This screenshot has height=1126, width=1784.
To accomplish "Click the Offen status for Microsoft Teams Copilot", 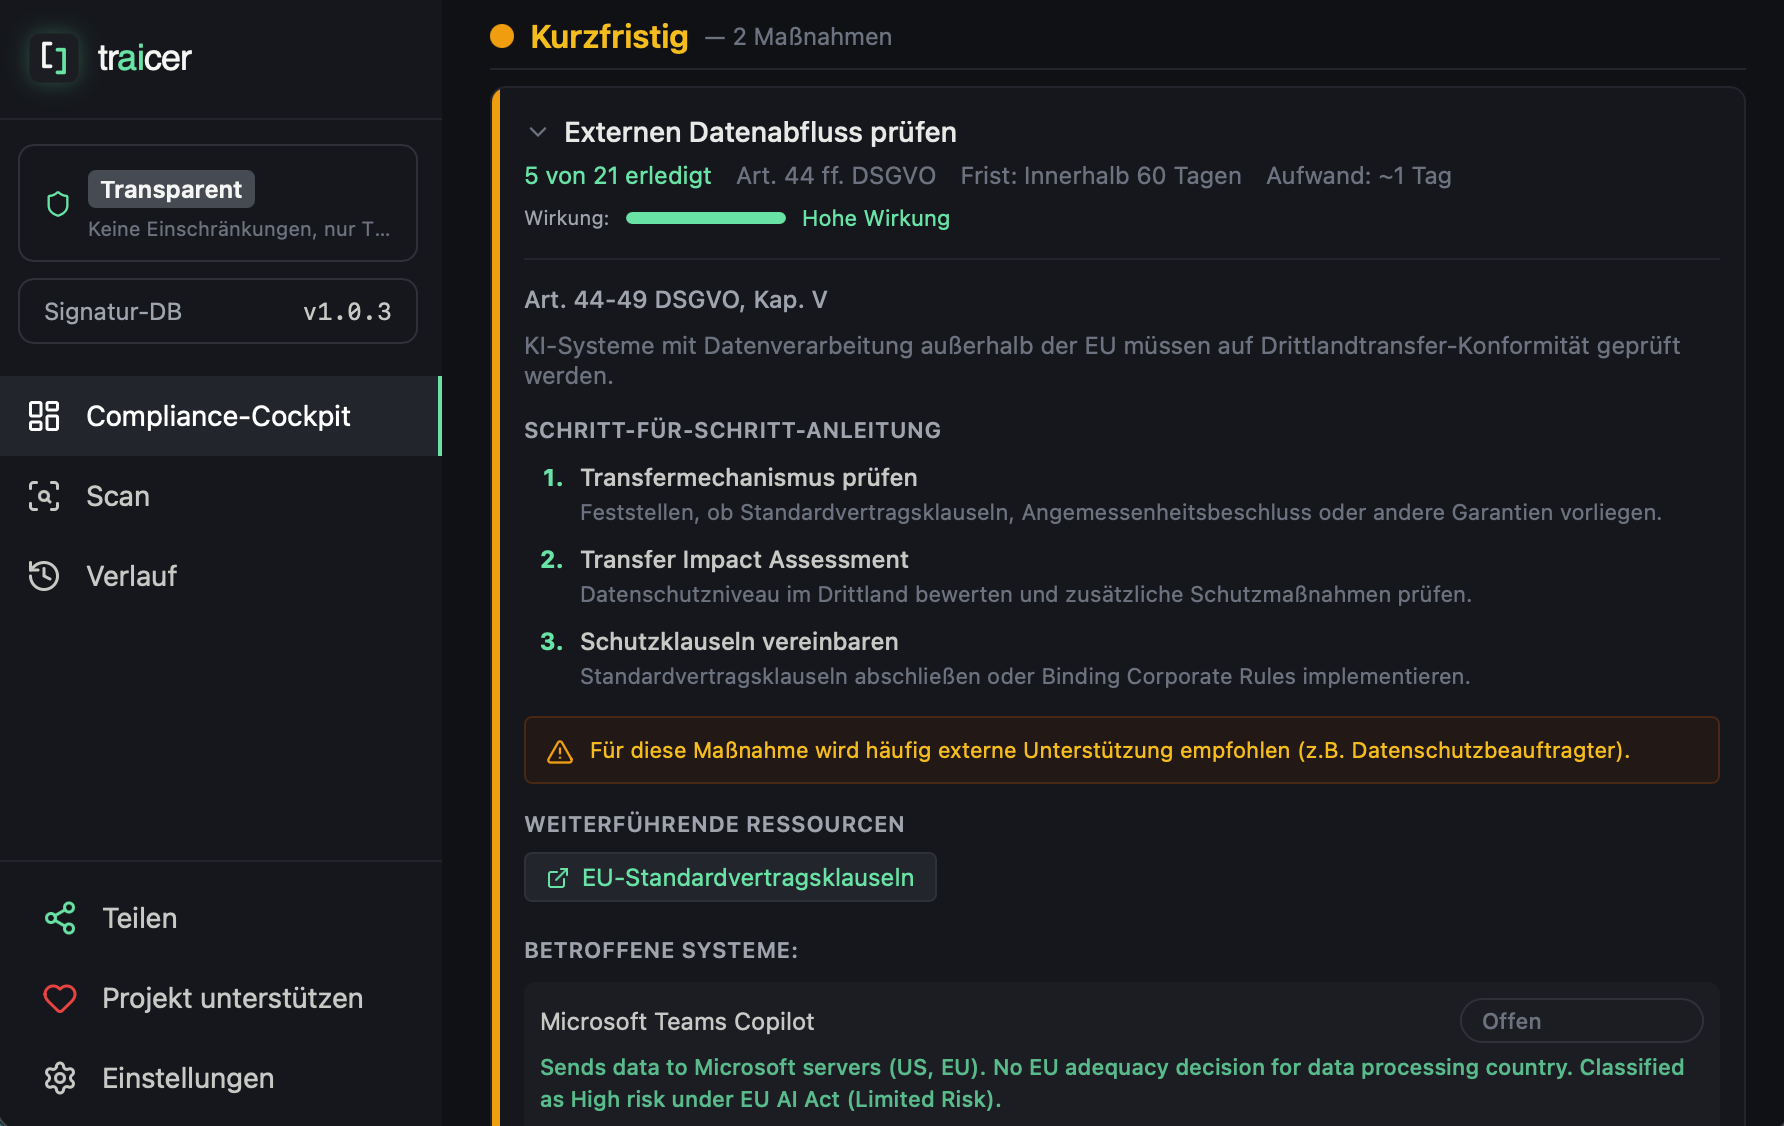I will tap(1581, 1020).
